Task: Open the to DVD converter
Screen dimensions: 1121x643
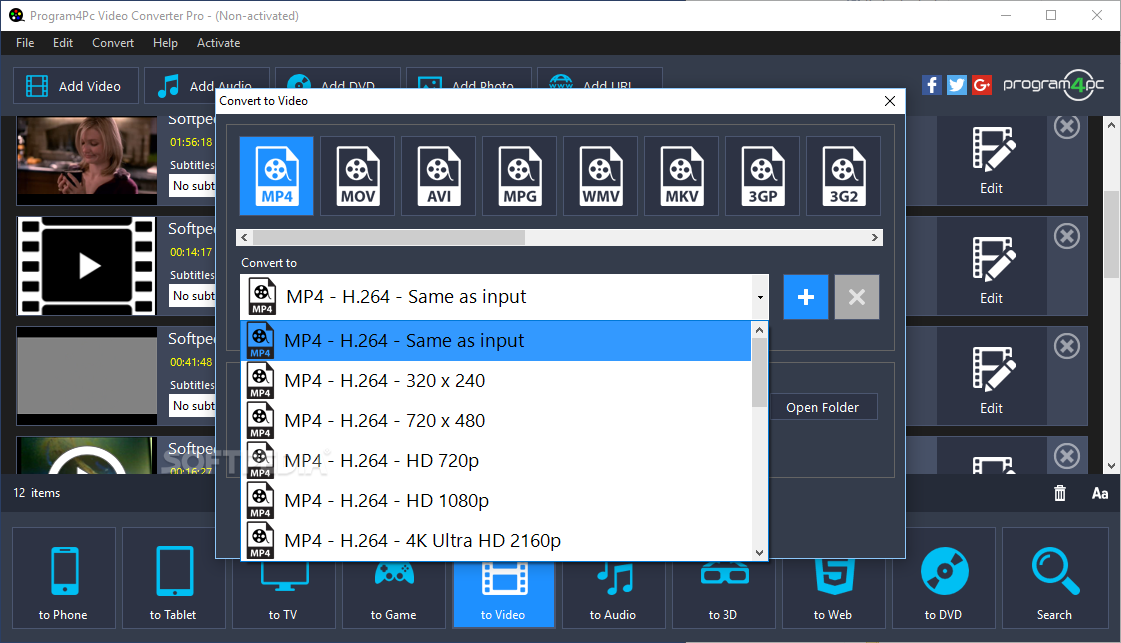Action: [944, 578]
